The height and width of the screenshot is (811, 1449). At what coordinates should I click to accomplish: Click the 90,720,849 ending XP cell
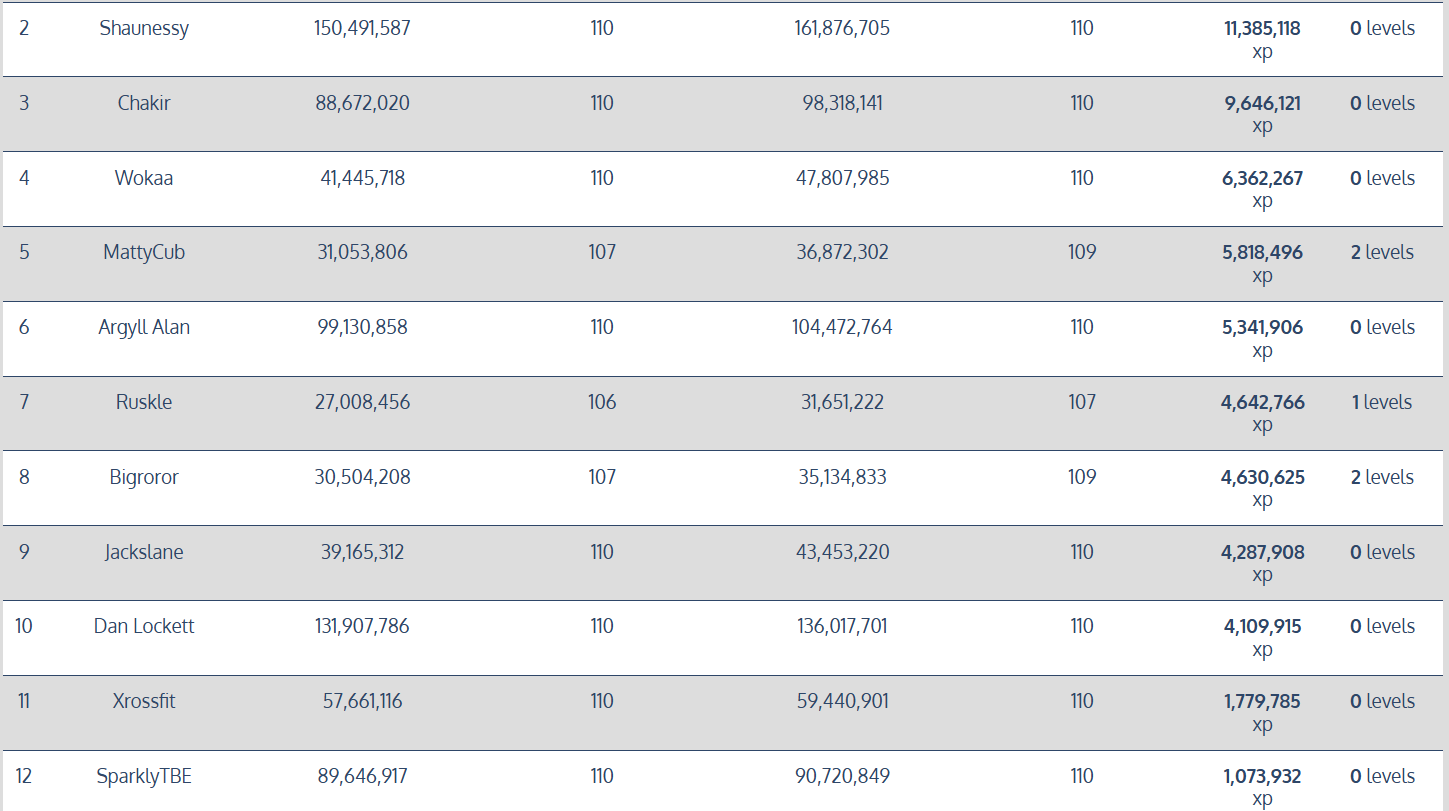(842, 777)
